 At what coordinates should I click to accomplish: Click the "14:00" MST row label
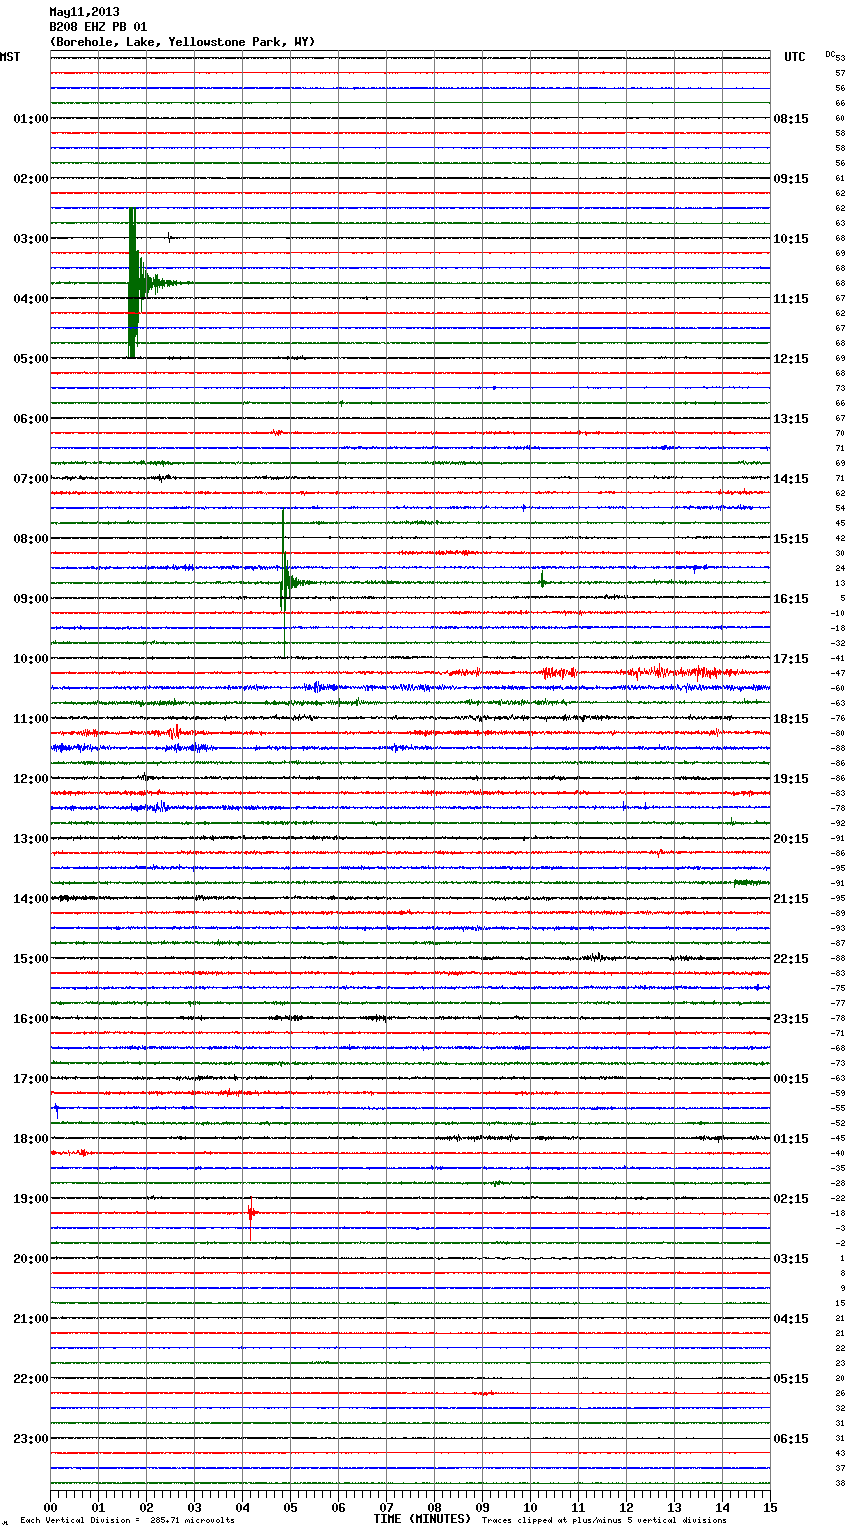[31, 899]
